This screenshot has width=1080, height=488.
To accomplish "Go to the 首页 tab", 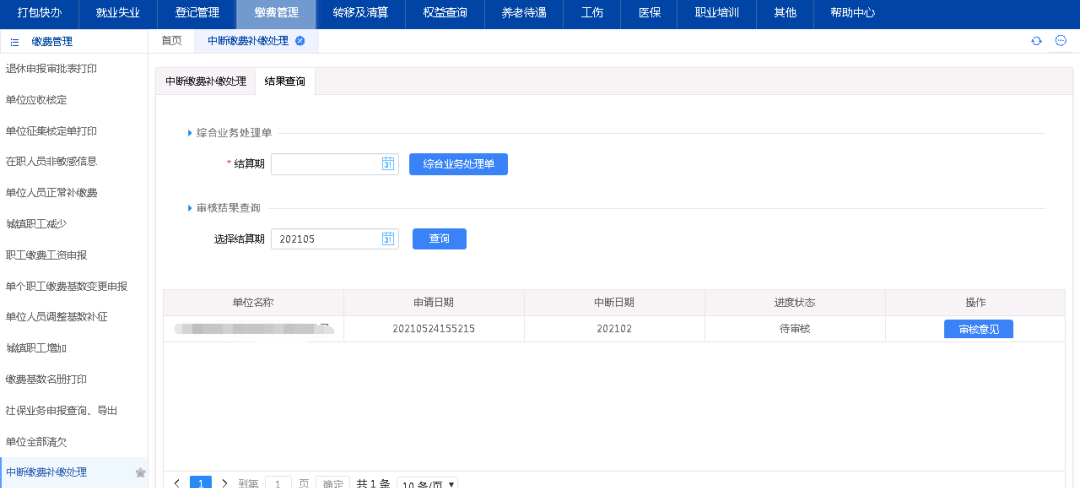I will point(171,41).
